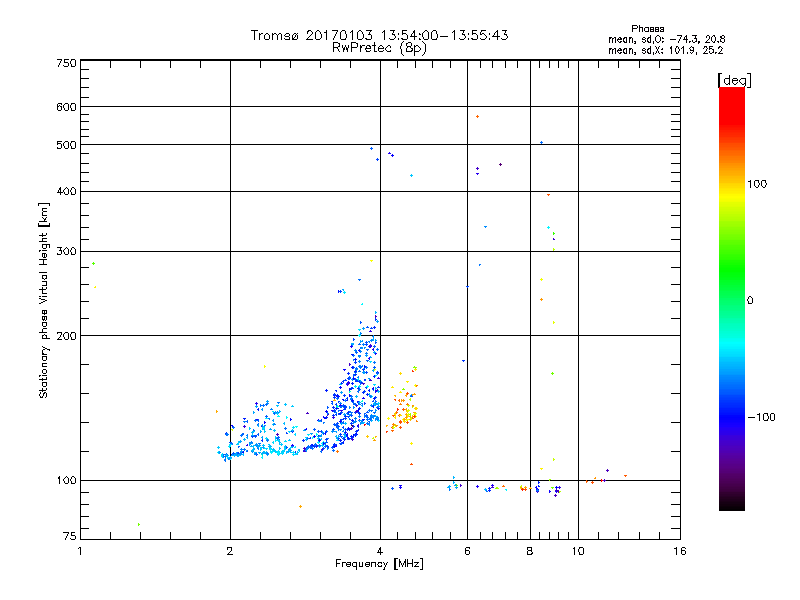Click the x-axis '6' tick label

[x=467, y=551]
